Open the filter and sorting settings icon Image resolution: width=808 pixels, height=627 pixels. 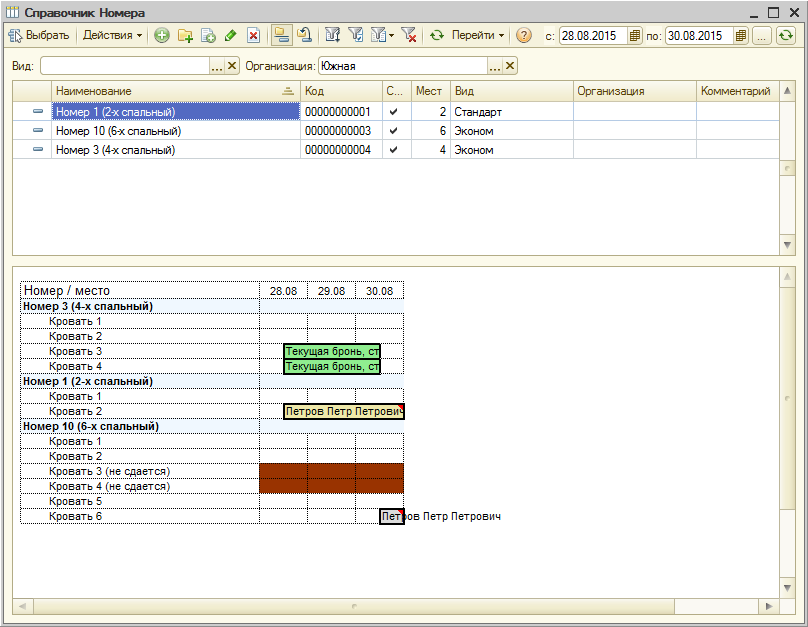[x=332, y=35]
